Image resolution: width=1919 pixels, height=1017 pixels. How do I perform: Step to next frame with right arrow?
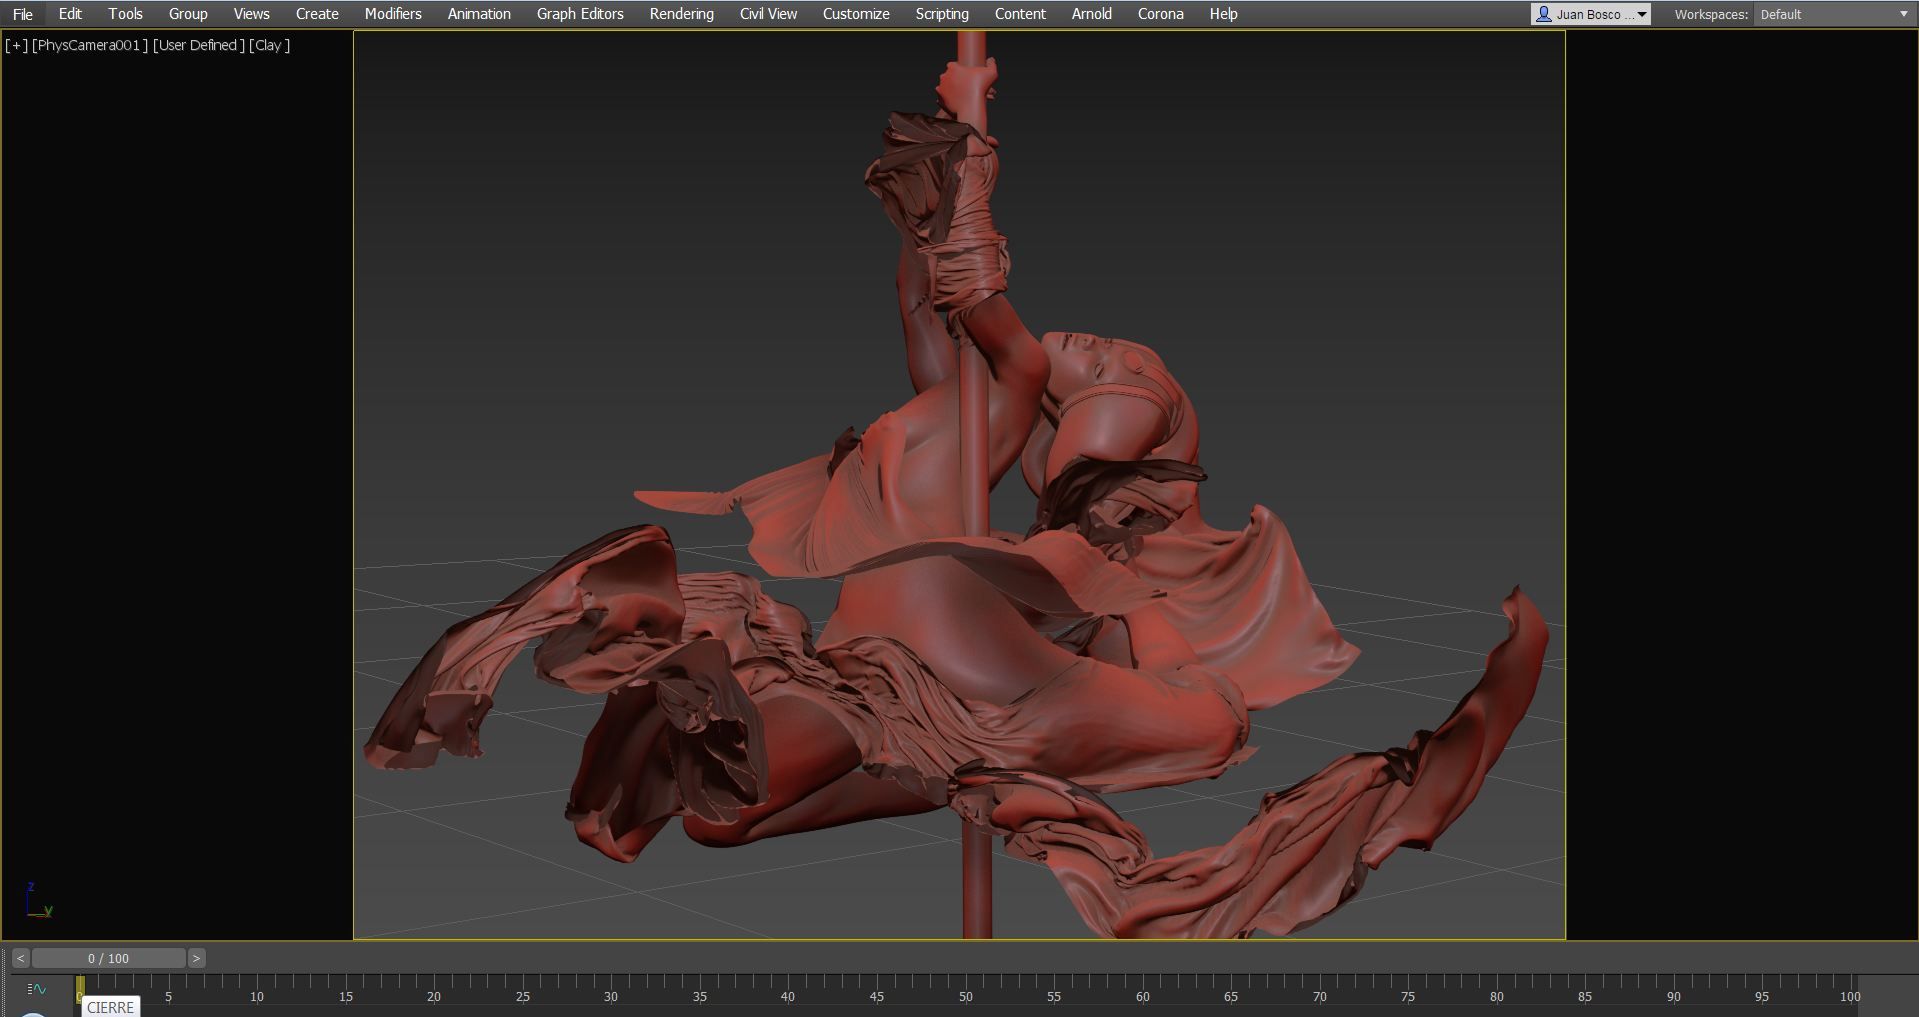(x=196, y=958)
